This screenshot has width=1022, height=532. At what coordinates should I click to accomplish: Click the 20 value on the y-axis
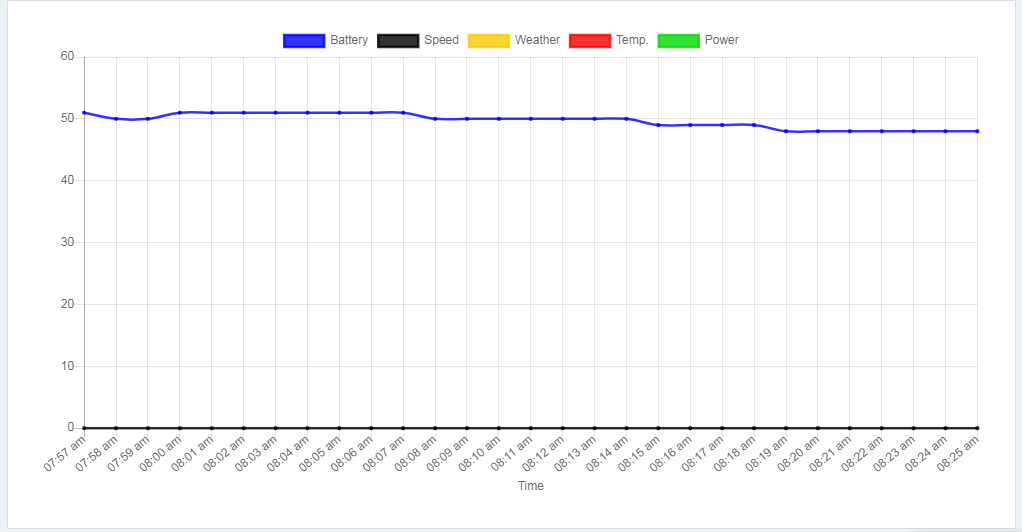[68, 304]
